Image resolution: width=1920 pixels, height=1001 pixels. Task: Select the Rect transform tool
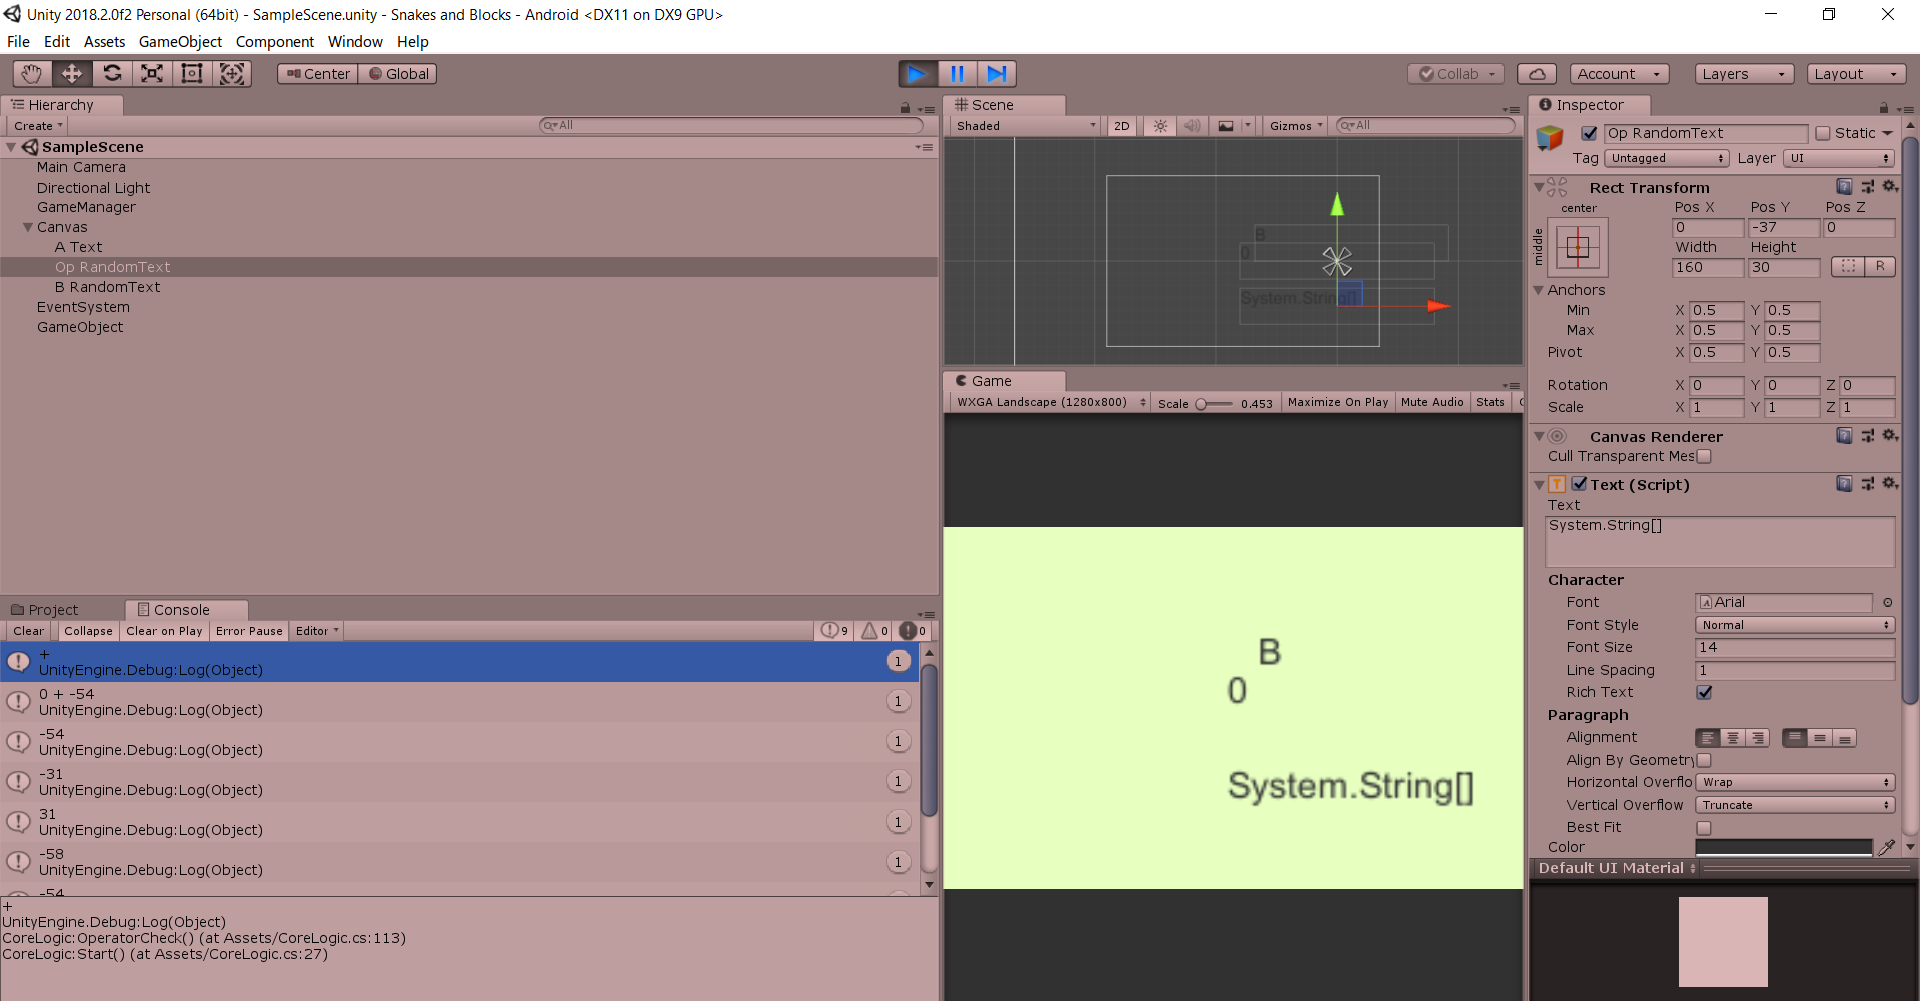pyautogui.click(x=192, y=73)
